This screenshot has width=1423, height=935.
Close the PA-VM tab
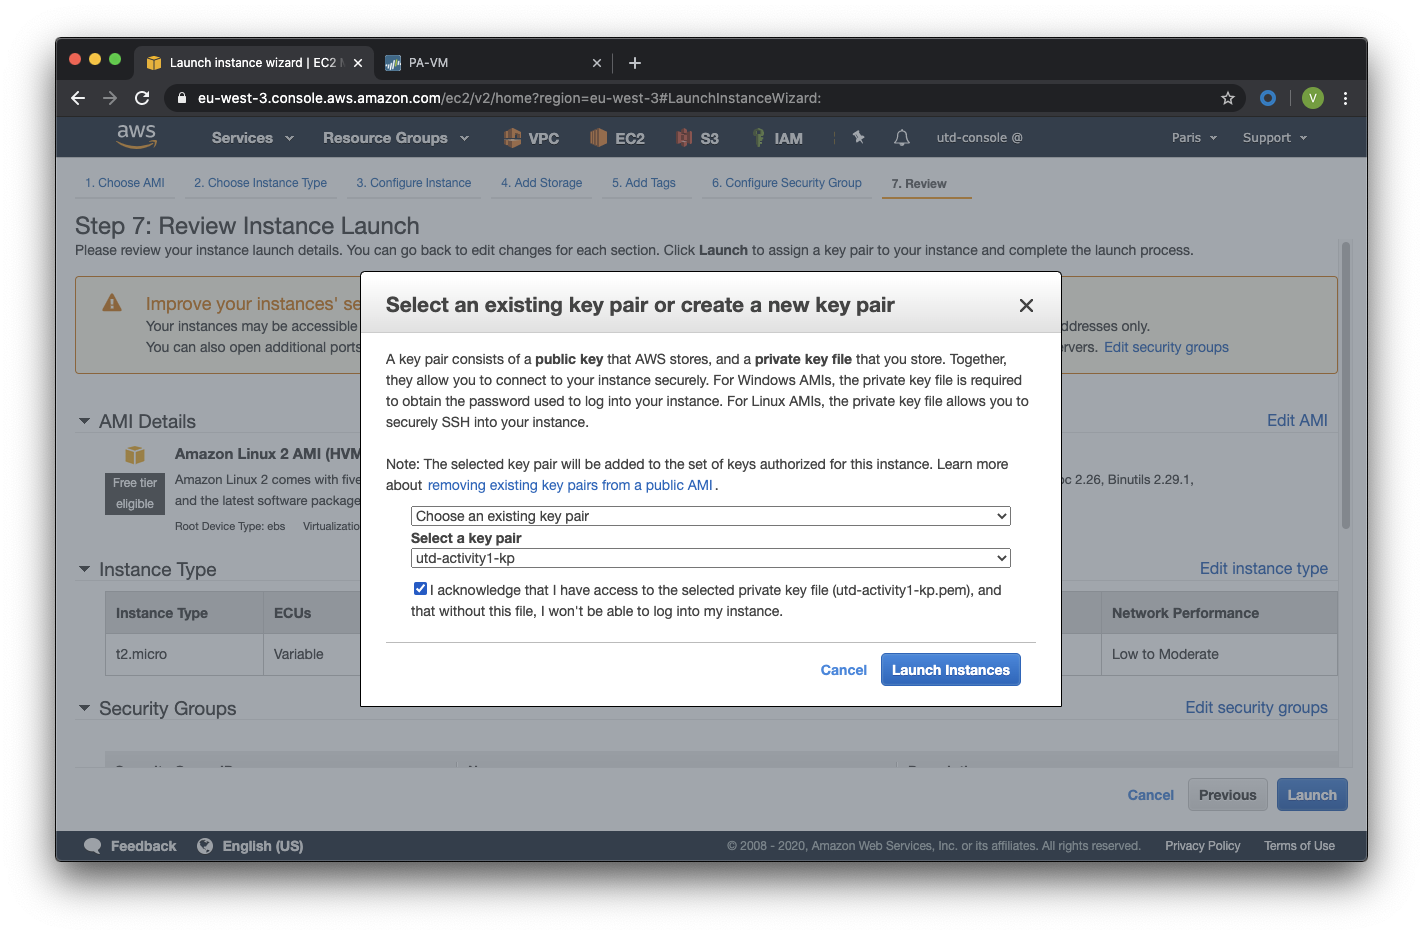pos(597,63)
